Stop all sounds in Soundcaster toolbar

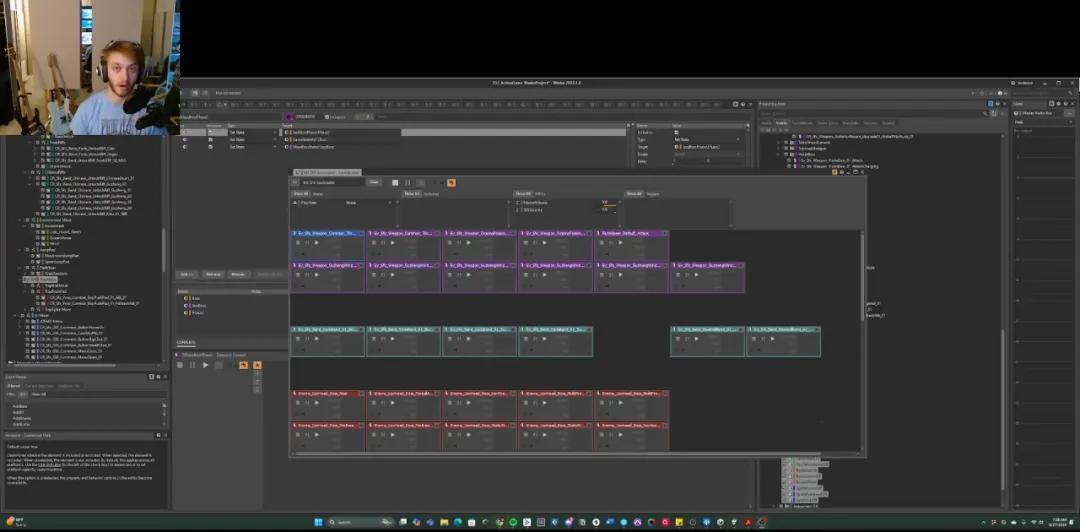tap(395, 183)
